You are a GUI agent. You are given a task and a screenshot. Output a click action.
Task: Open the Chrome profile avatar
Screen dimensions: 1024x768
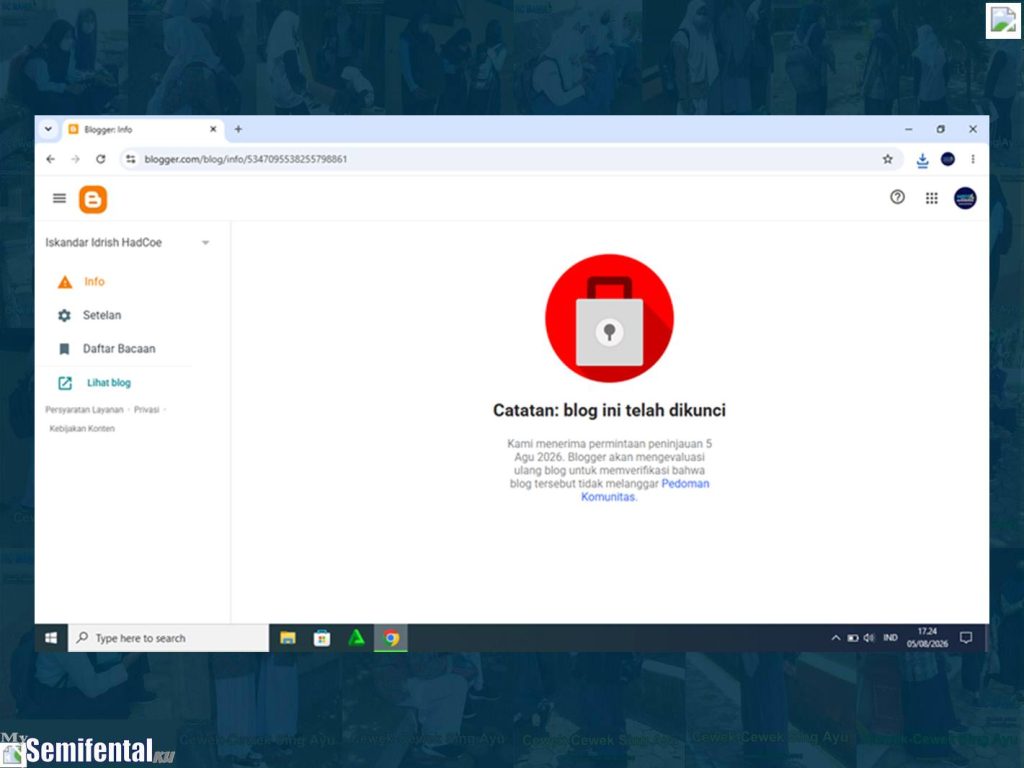coord(948,159)
